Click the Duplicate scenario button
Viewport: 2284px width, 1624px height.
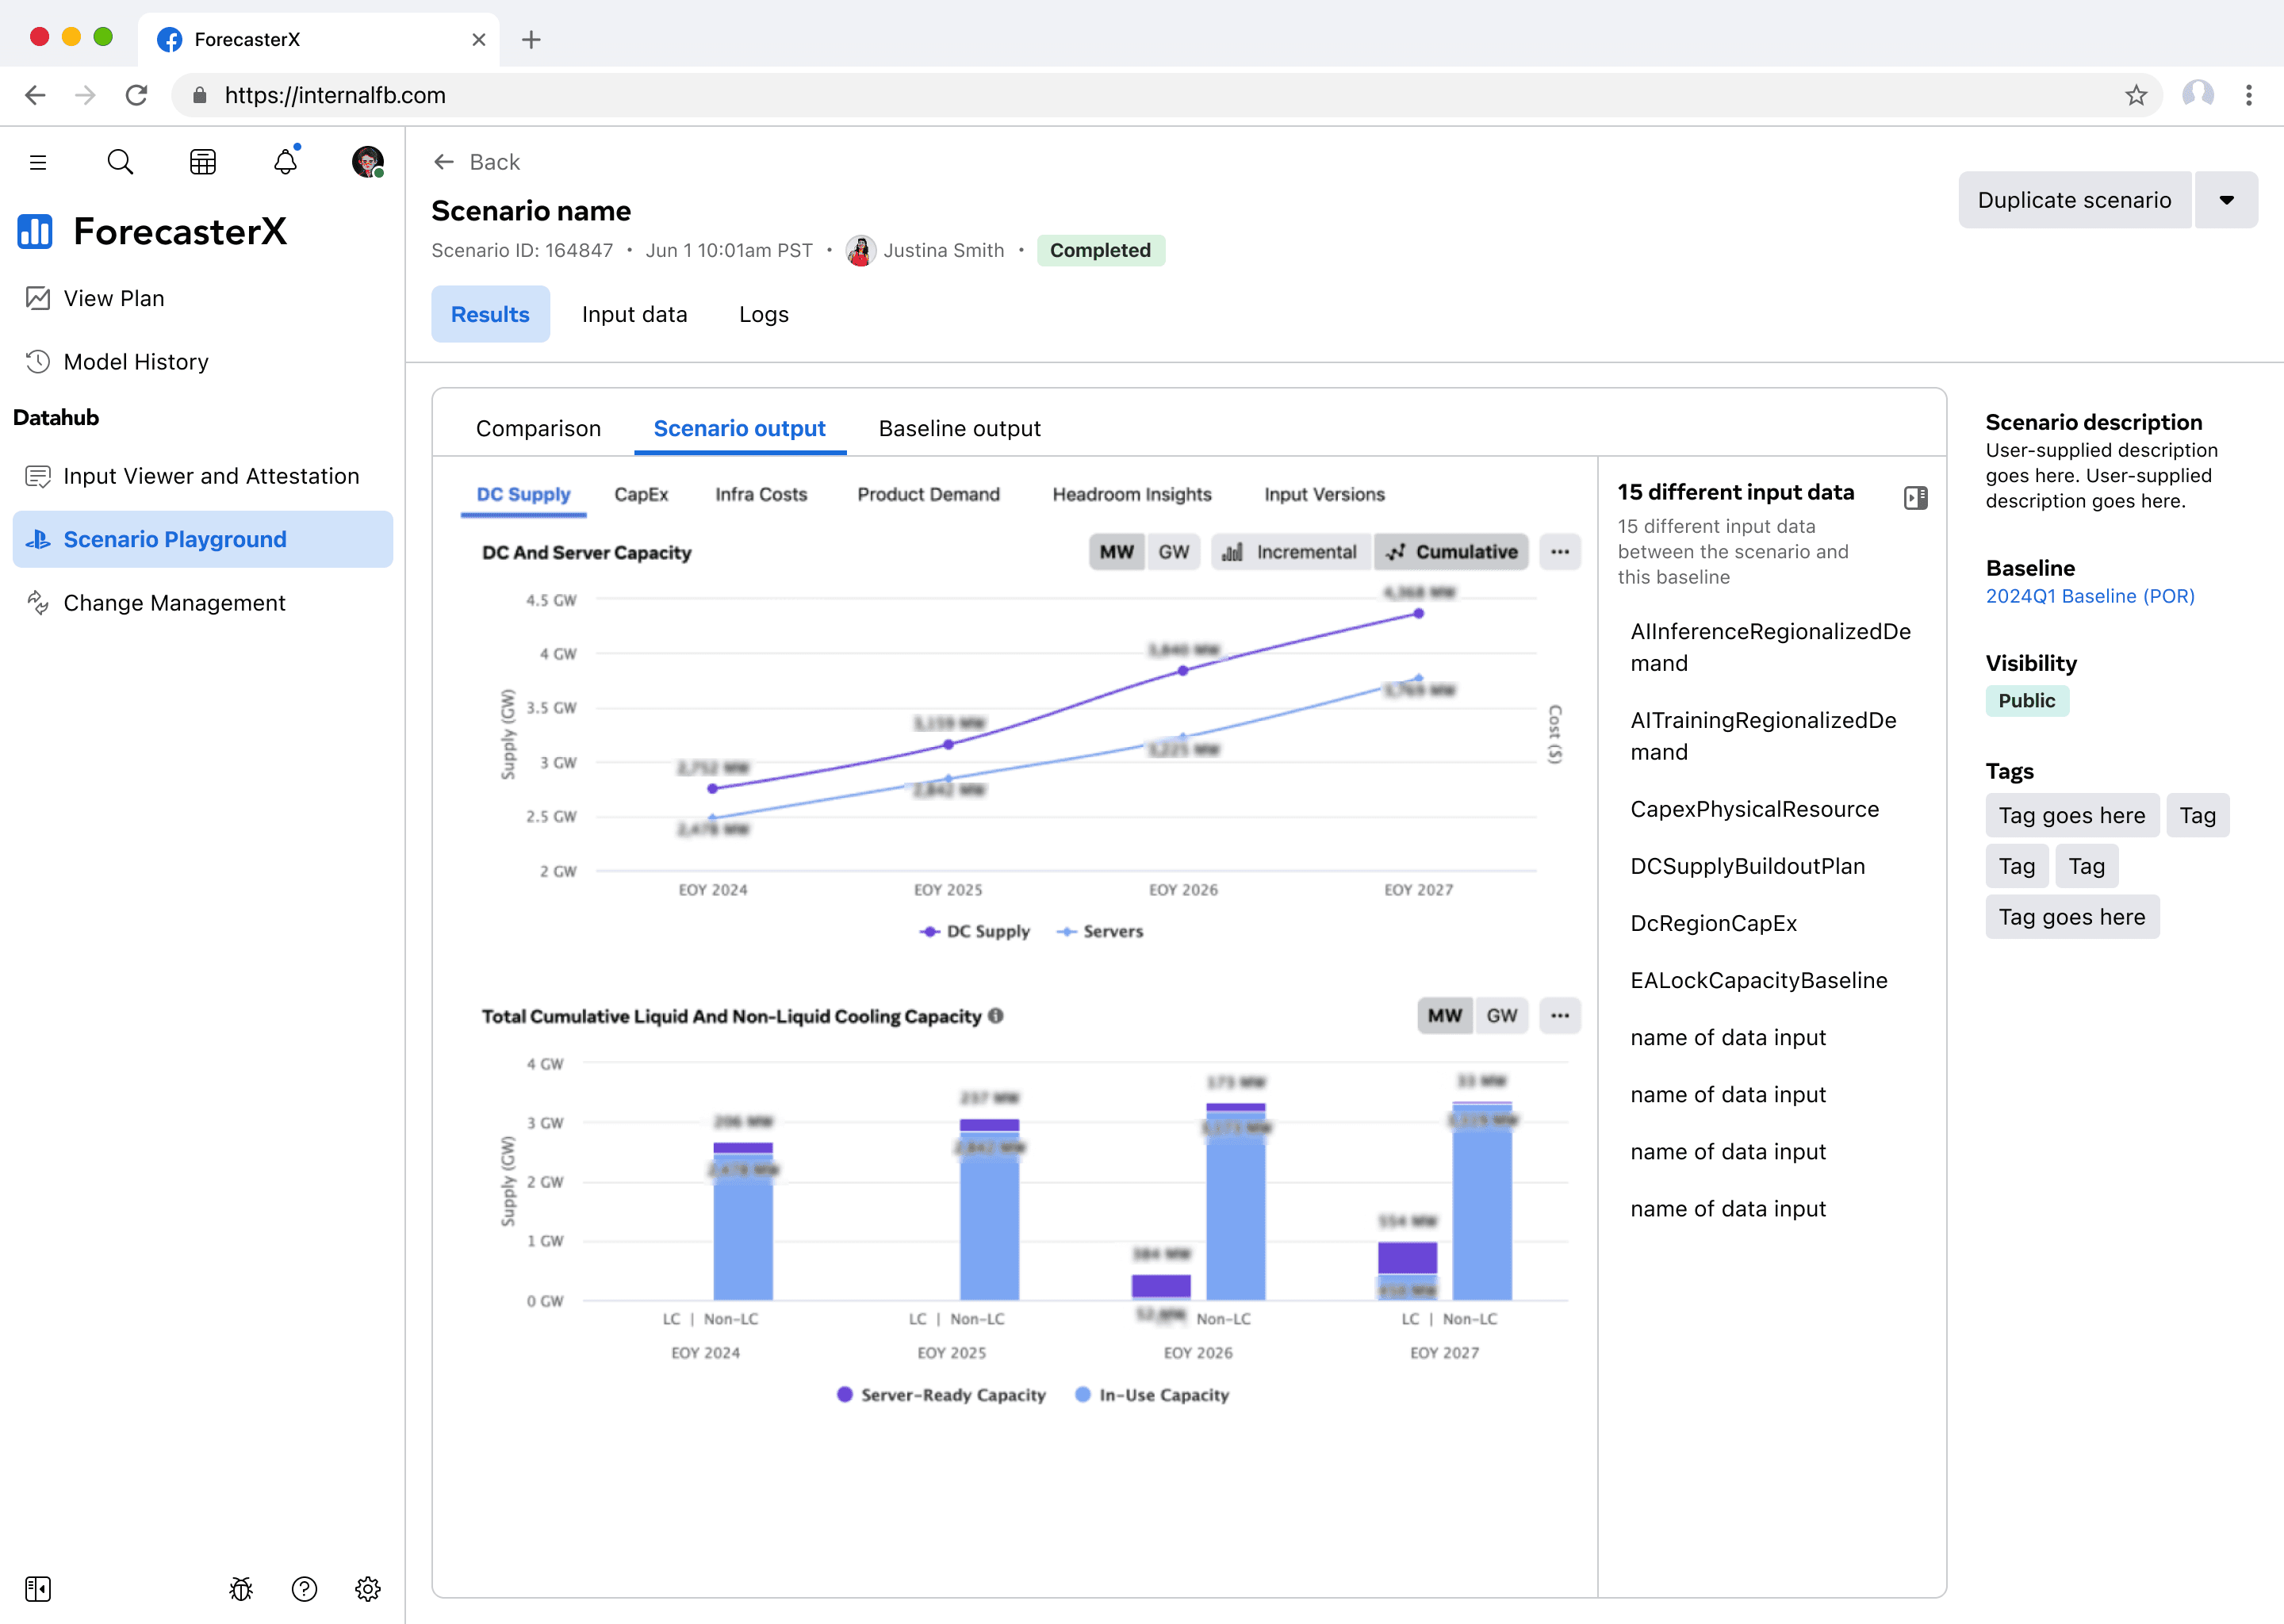2074,200
